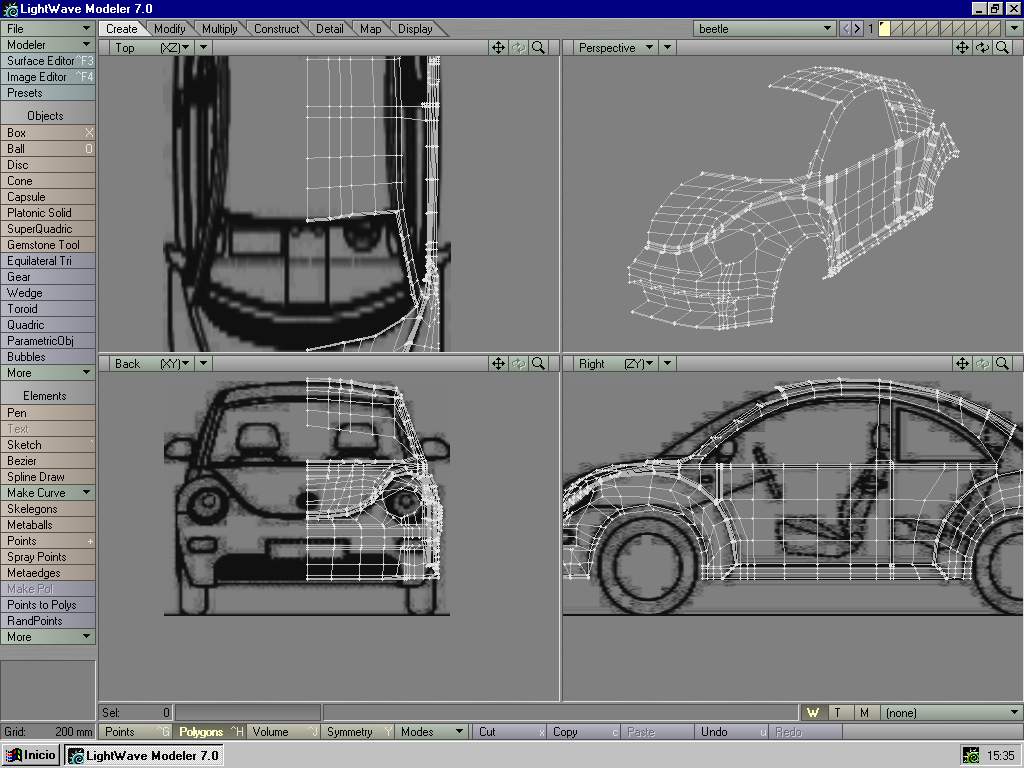Click the Inicio start button
This screenshot has height=768, width=1024.
click(32, 755)
